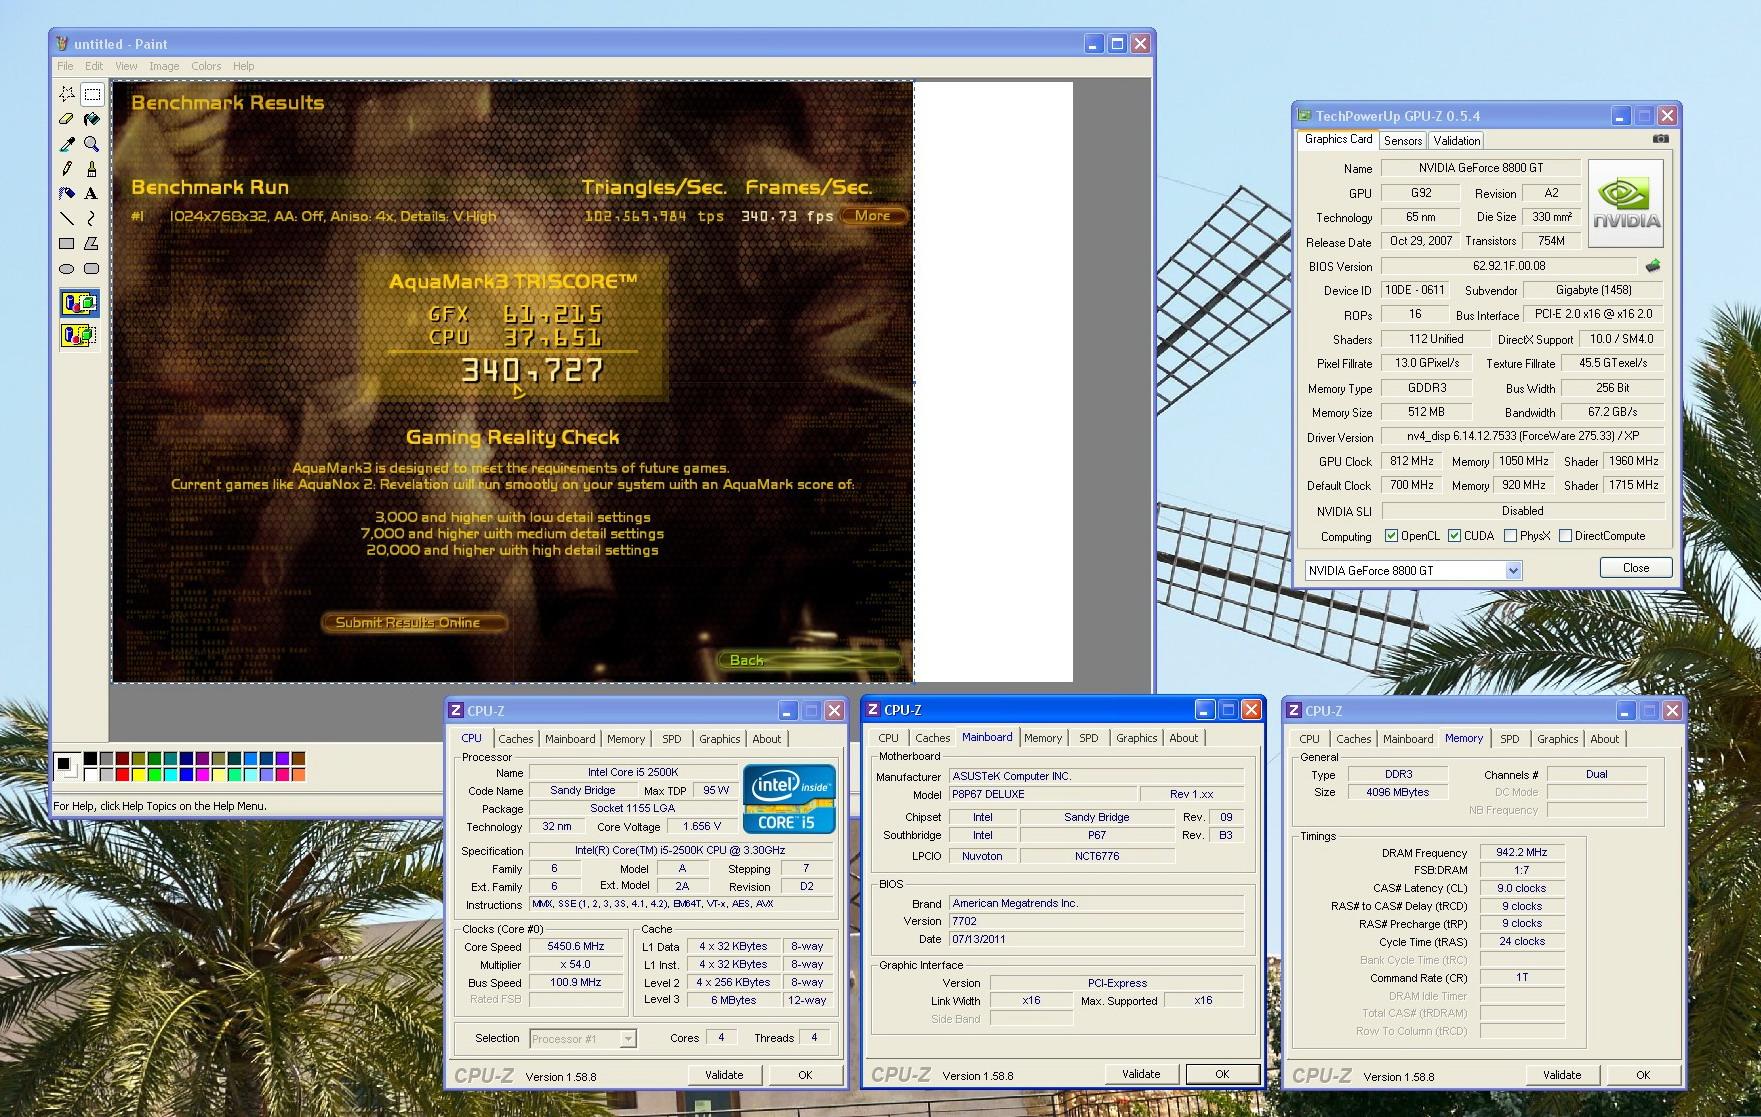Pick the orange color swatch in Paint
The image size is (1761, 1117).
pos(299,775)
